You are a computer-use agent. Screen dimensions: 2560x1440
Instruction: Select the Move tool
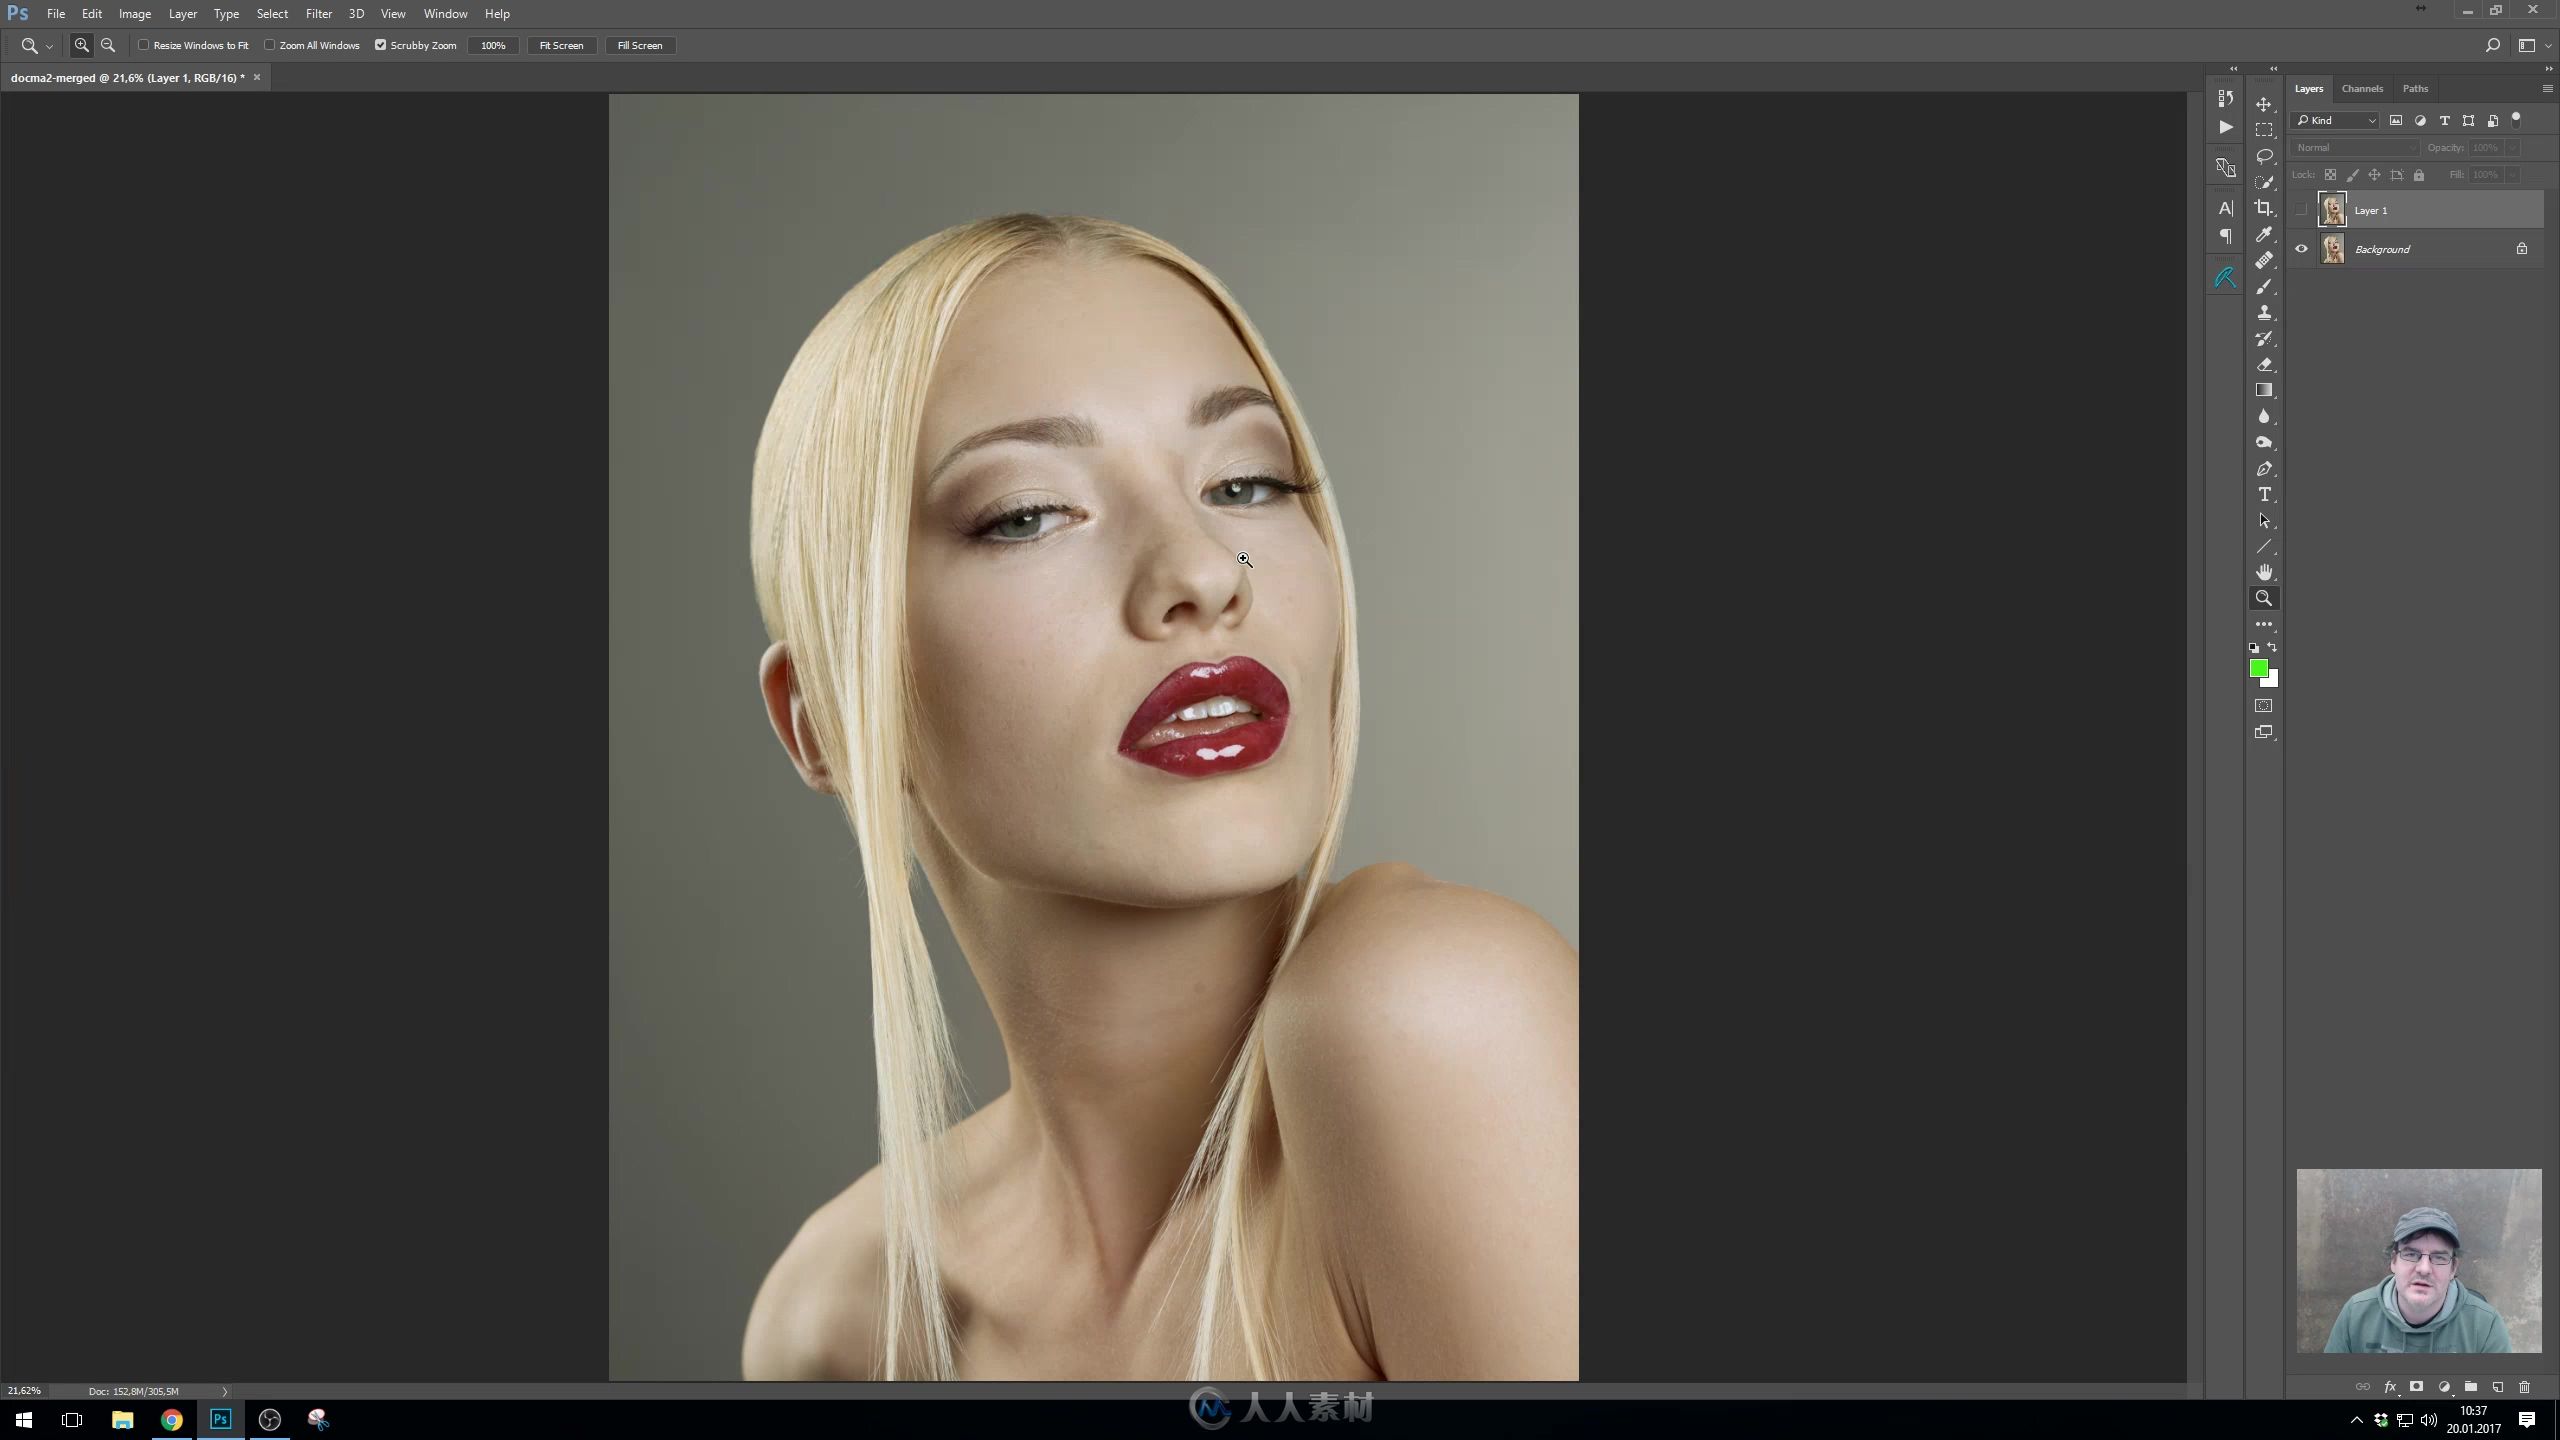click(x=2263, y=104)
